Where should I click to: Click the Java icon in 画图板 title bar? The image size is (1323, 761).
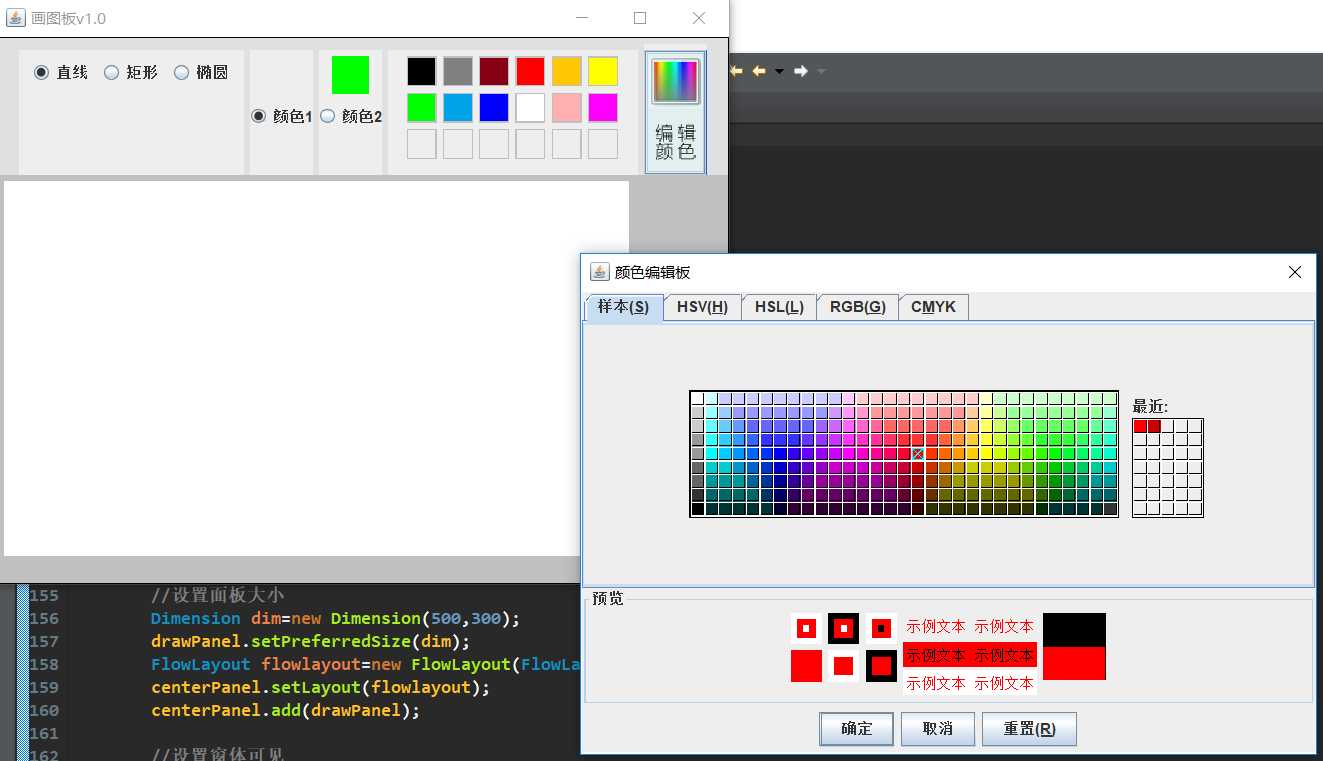point(15,18)
